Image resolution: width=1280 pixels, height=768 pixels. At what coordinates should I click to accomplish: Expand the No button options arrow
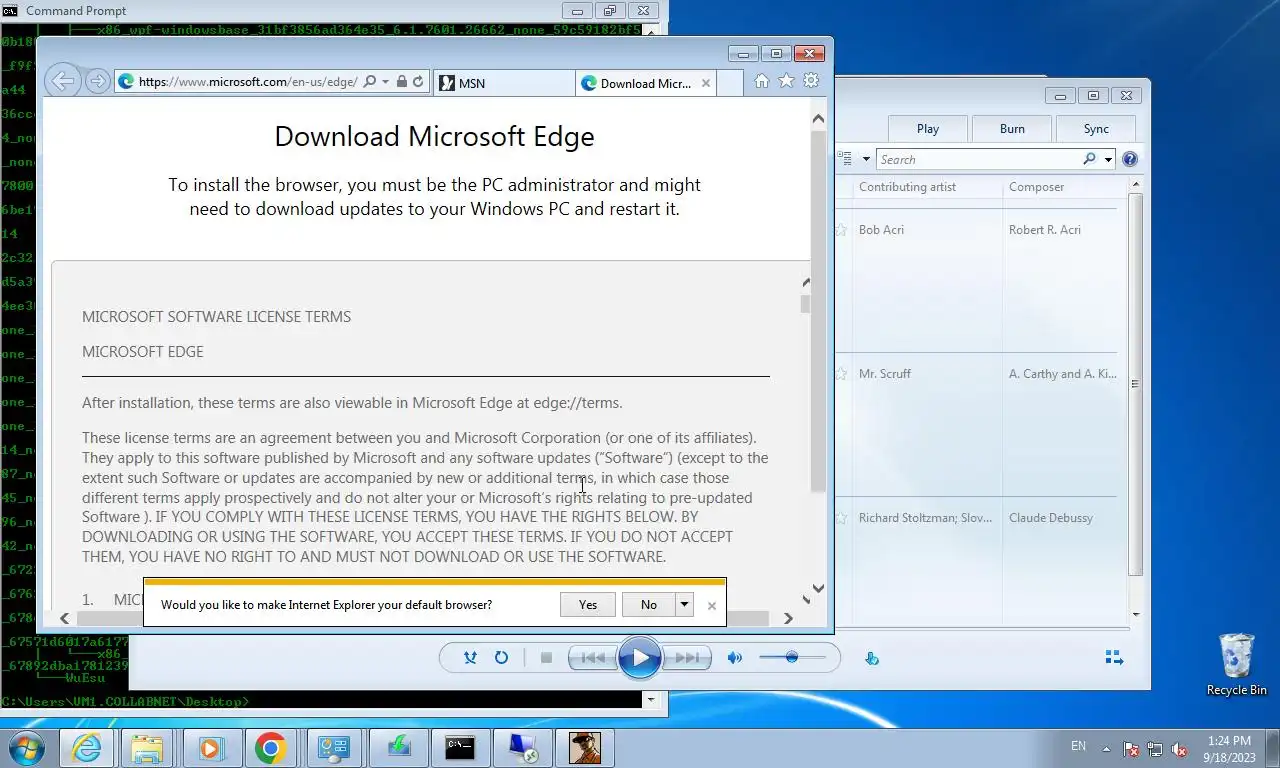[684, 604]
